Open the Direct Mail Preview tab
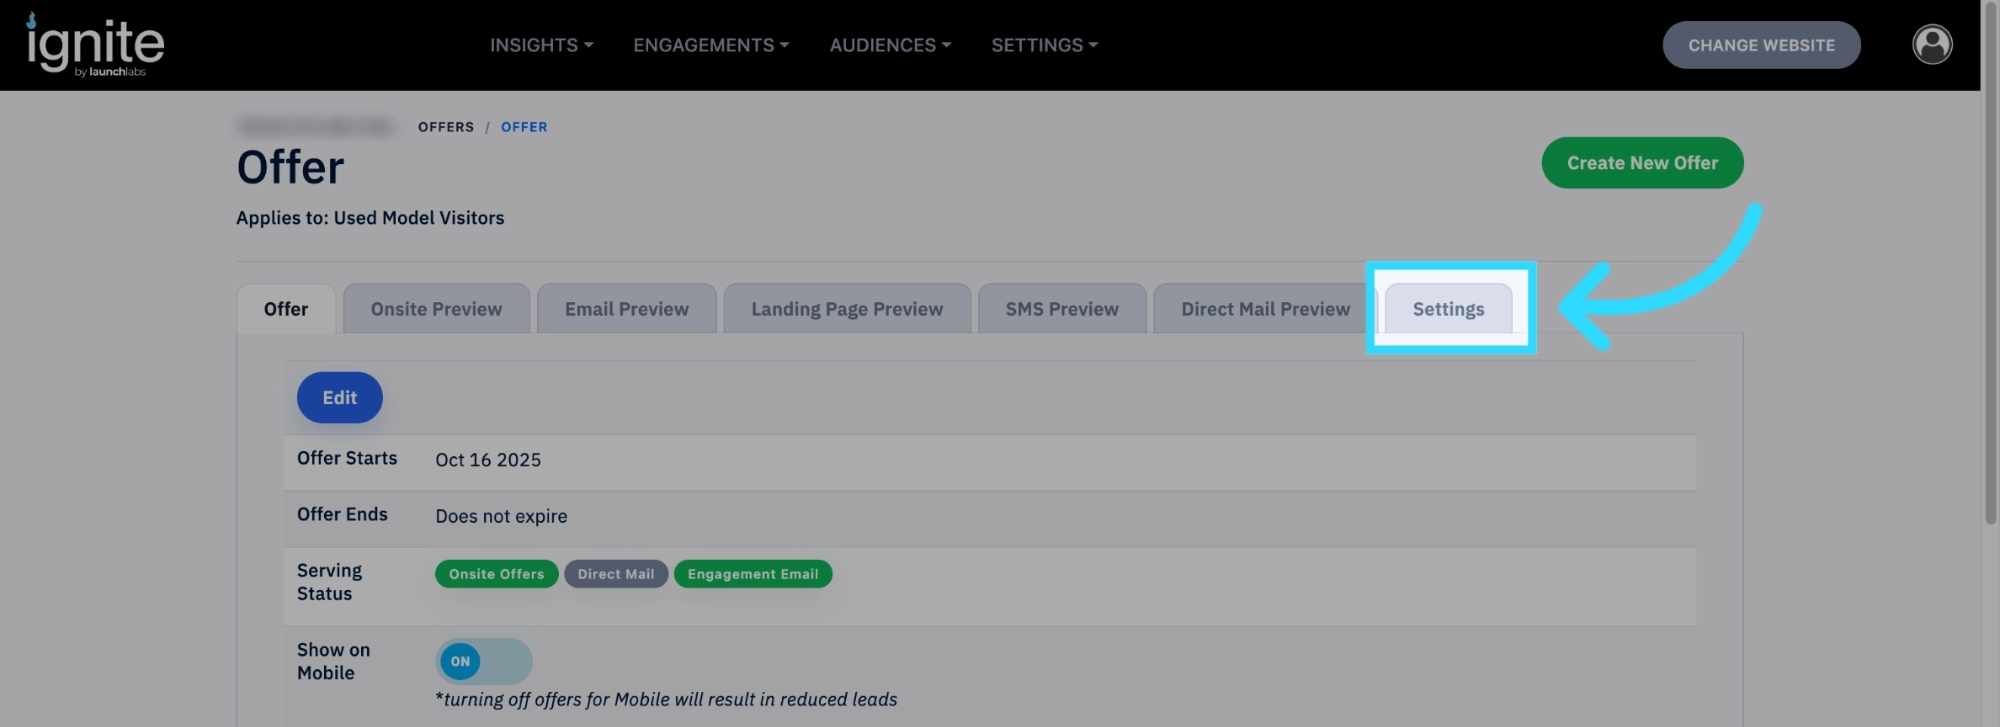This screenshot has height=727, width=2000. click(1265, 309)
